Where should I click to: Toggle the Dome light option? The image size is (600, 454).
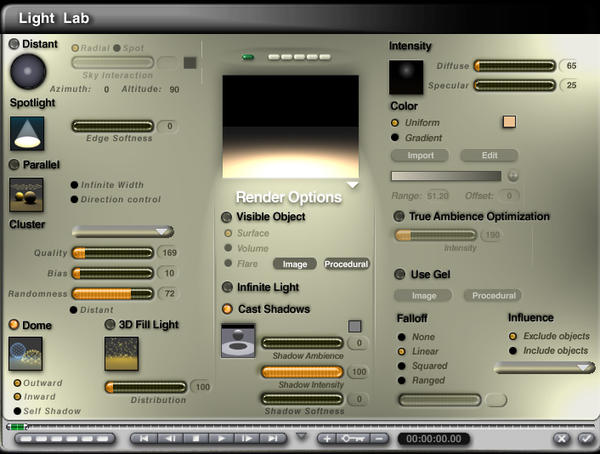point(14,325)
